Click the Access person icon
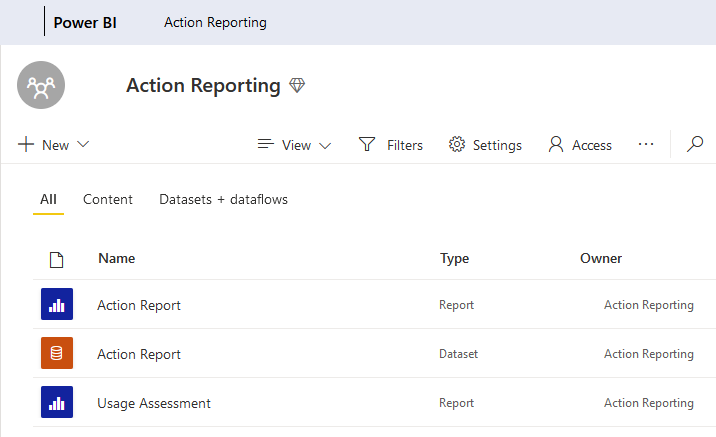This screenshot has height=437, width=716. [556, 144]
